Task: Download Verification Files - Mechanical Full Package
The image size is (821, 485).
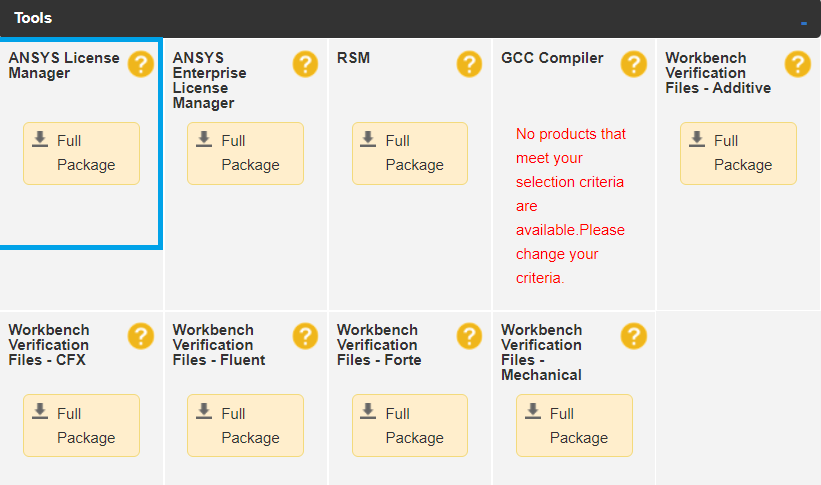Action: [574, 425]
